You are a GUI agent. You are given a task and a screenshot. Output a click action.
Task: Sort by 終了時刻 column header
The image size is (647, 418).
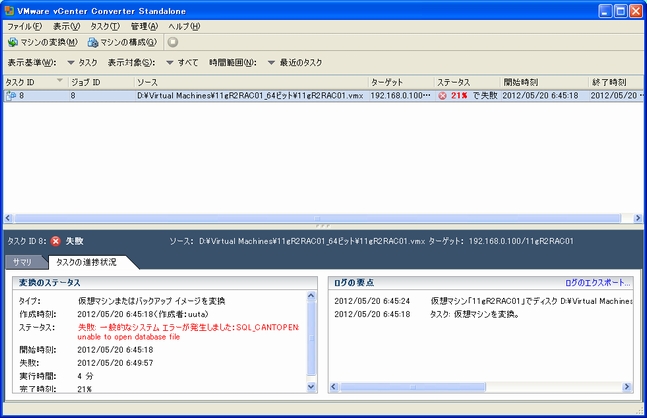coord(616,82)
